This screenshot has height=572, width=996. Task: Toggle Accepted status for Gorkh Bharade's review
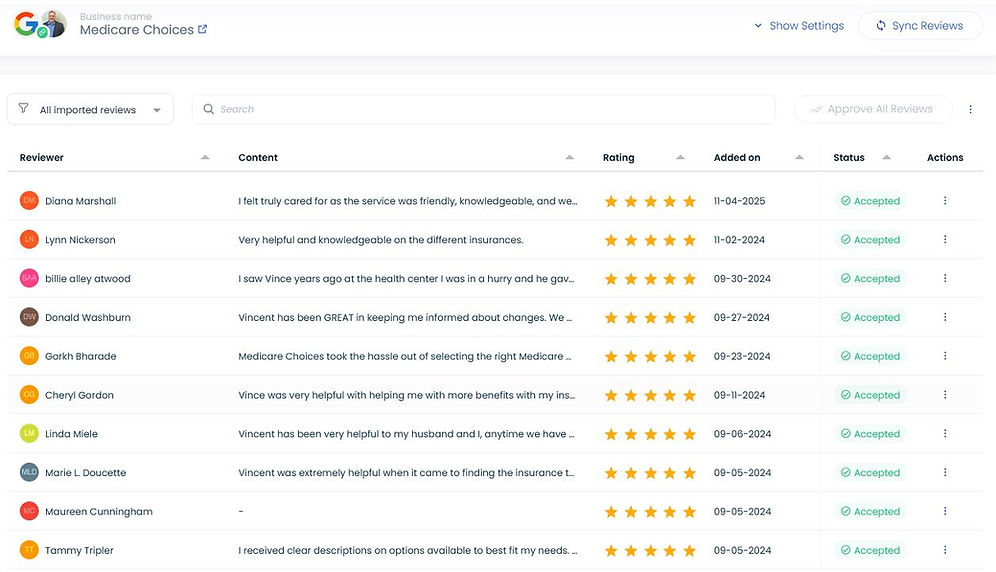[870, 356]
